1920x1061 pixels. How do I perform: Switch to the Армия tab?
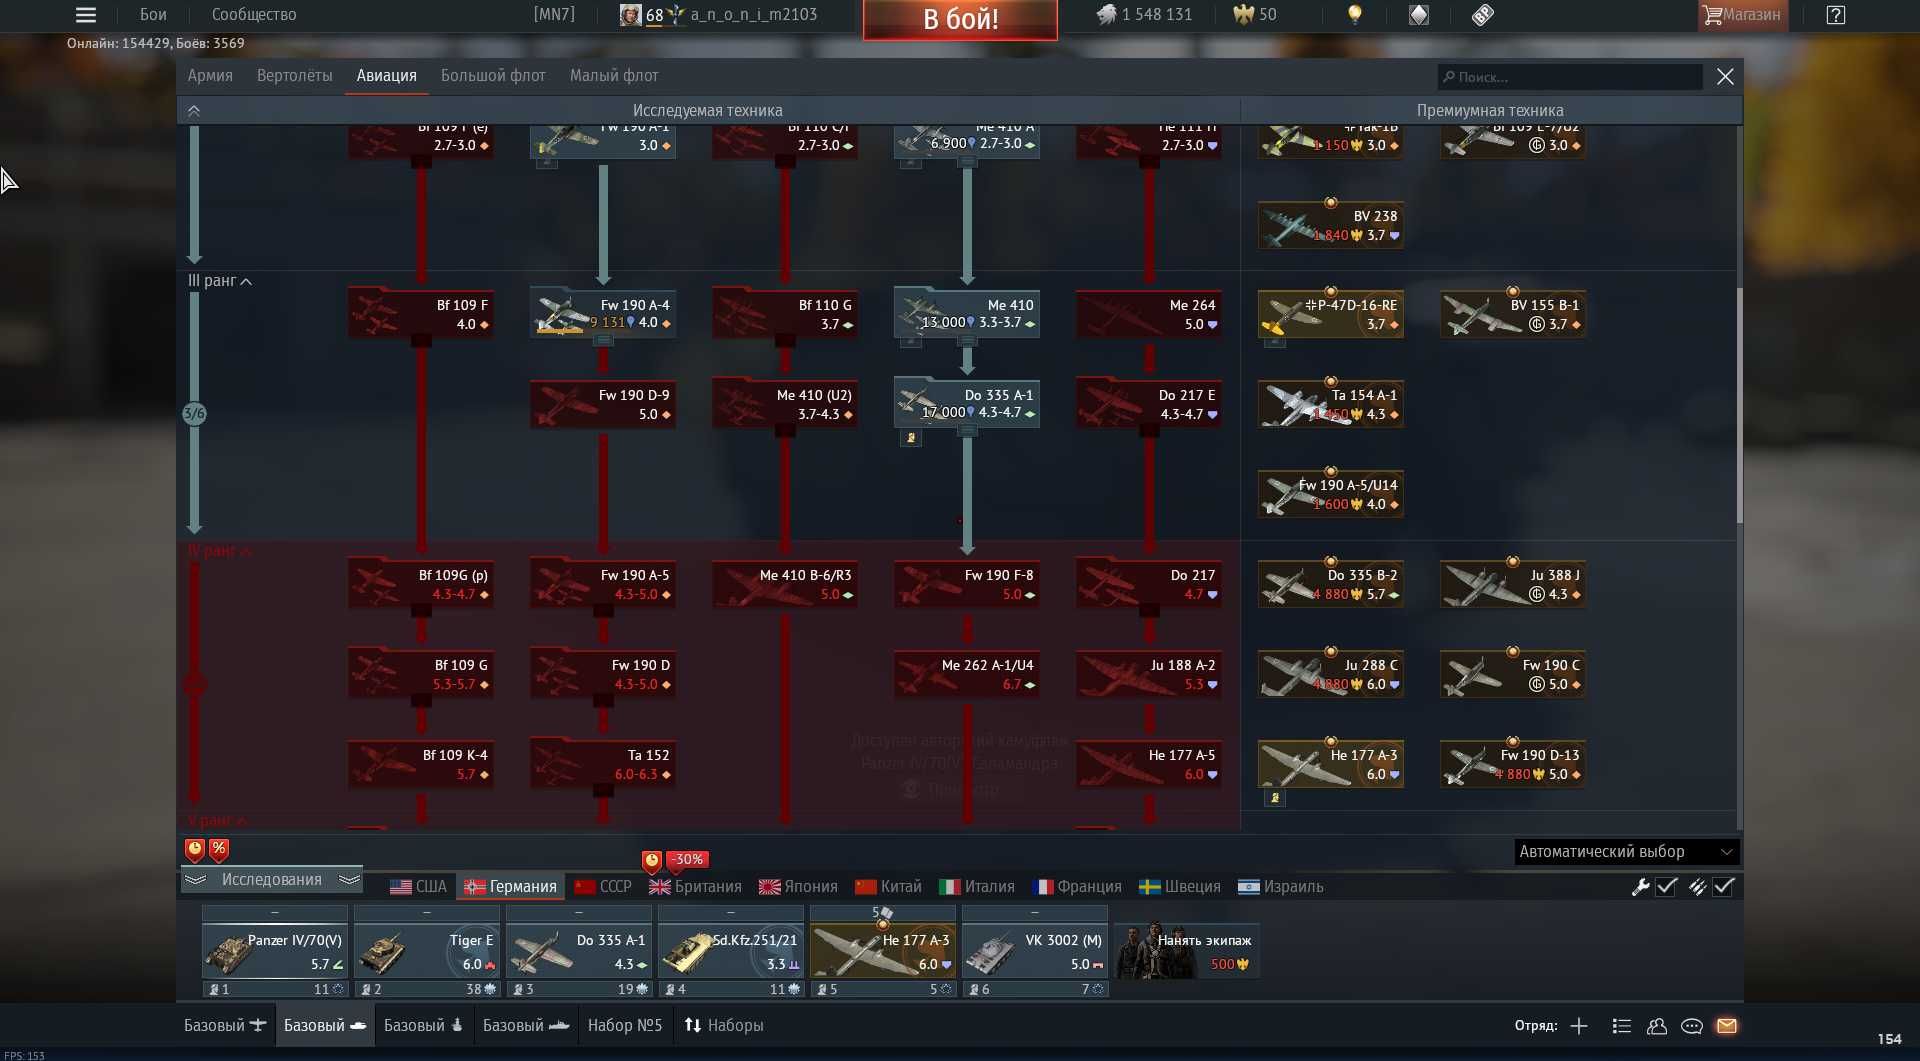[210, 76]
